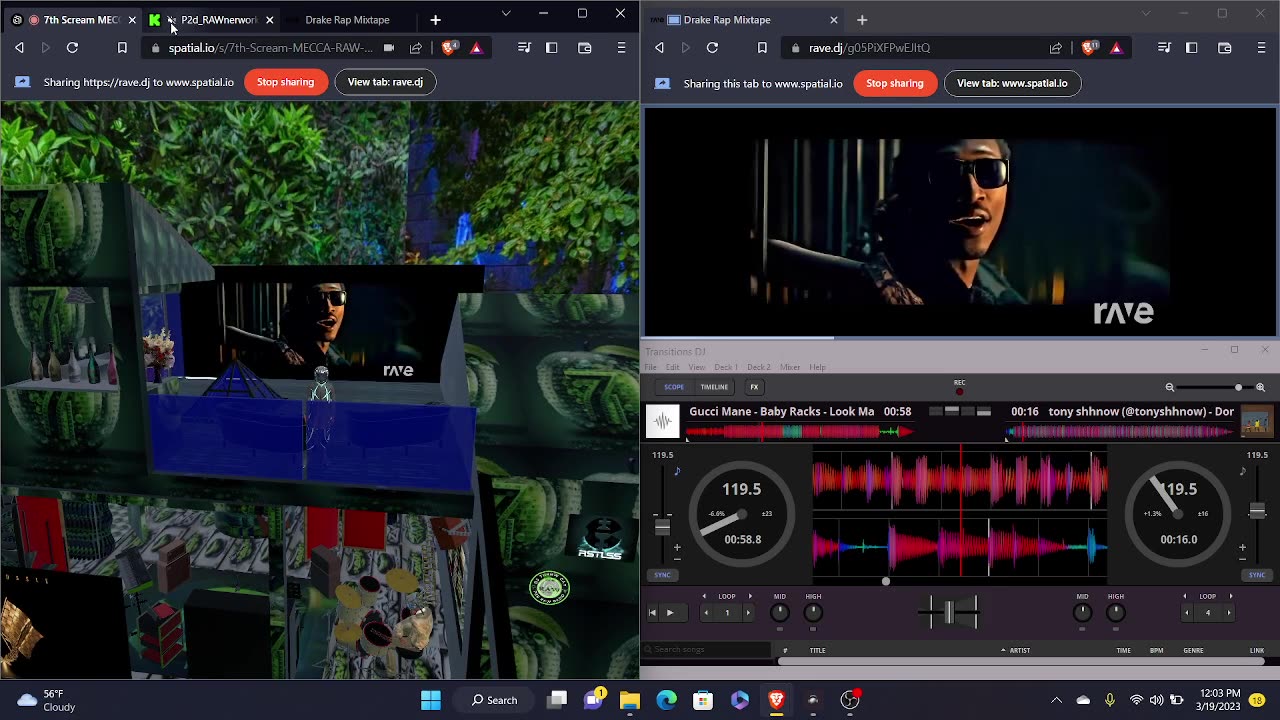This screenshot has width=1280, height=720.
Task: Zoom in waveform with magnifier plus in Transitions DJ
Action: click(x=1260, y=387)
